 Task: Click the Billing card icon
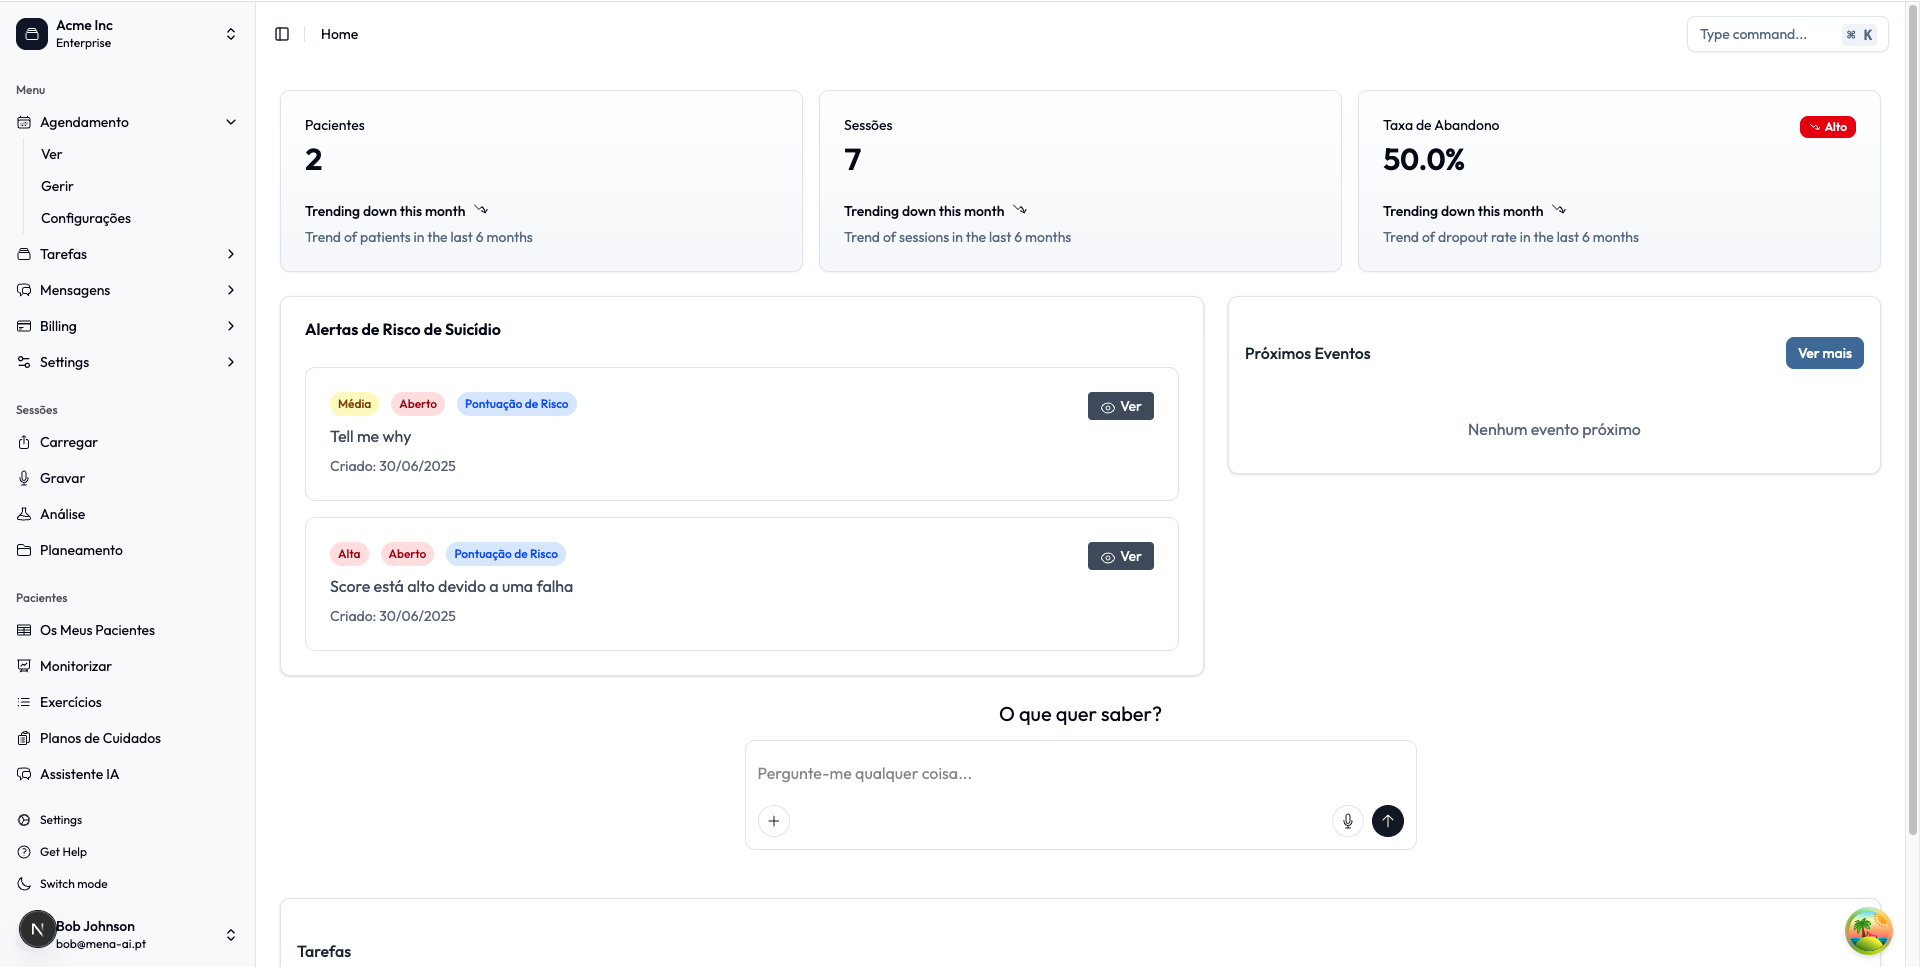24,326
